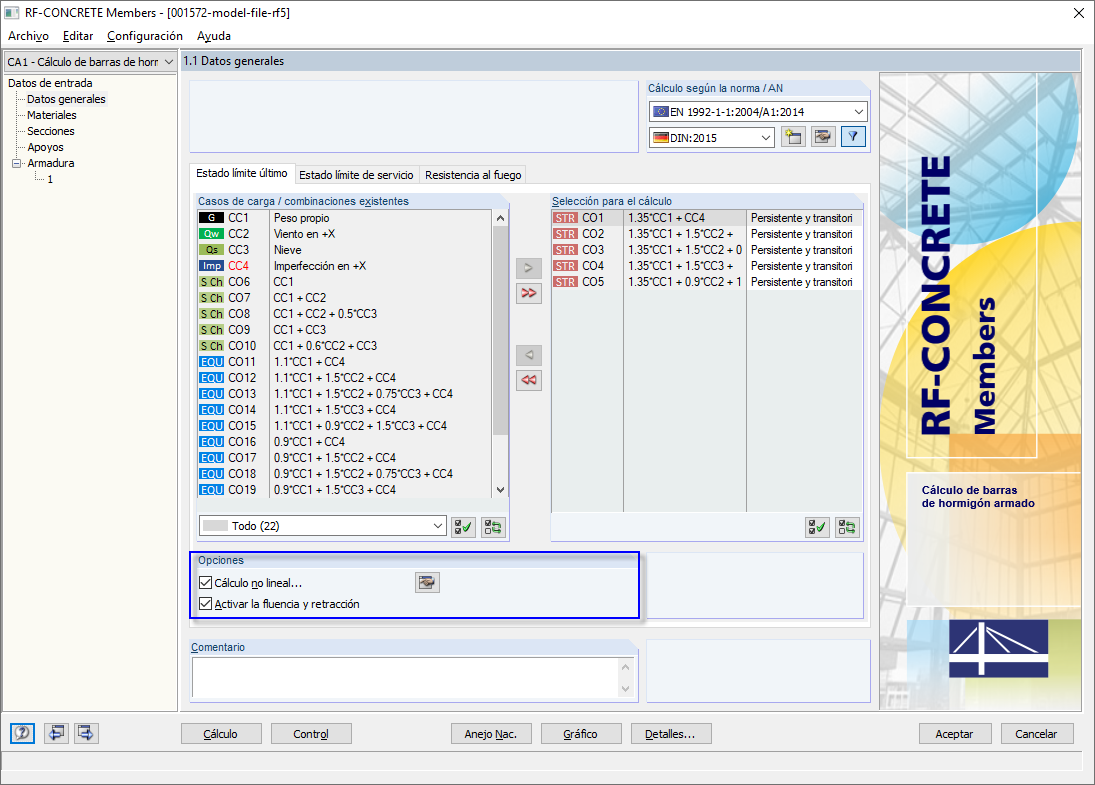Image resolution: width=1095 pixels, height=785 pixels.
Task: Click the EQU badge of CO11
Action: [x=212, y=362]
